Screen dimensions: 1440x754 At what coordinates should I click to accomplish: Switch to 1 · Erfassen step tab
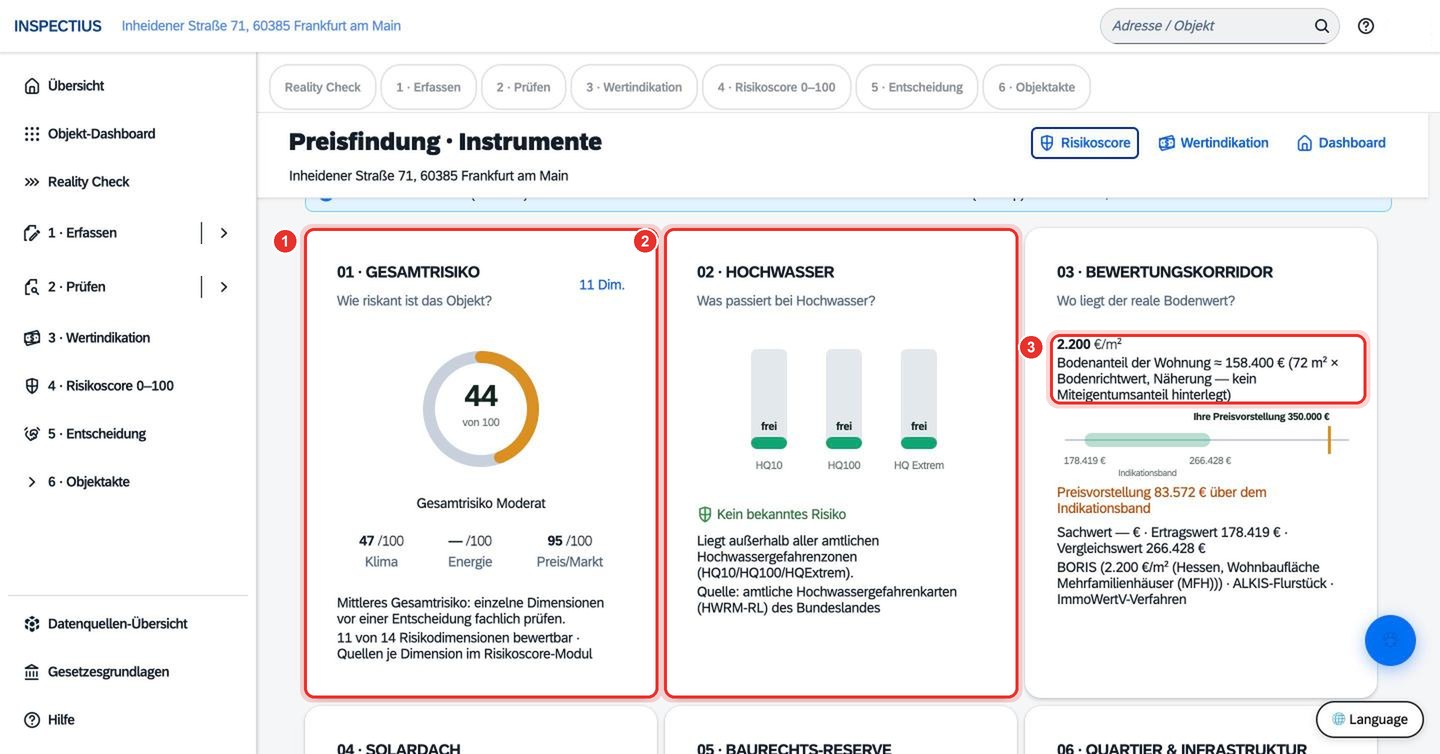(x=428, y=87)
